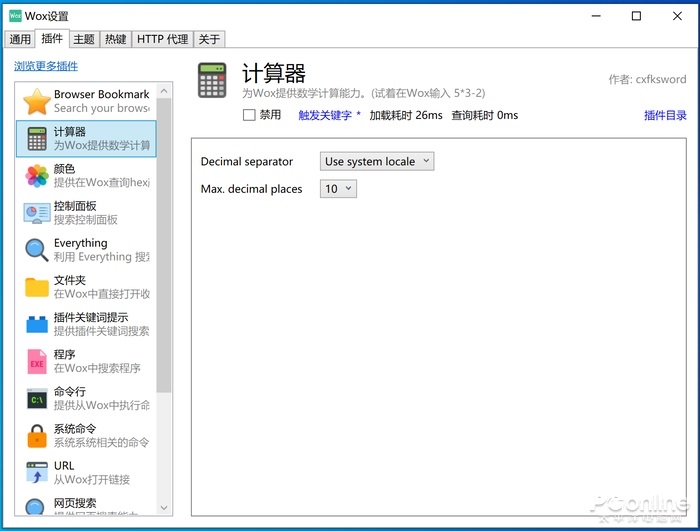Click the 颜色 plugin name
Image resolution: width=700 pixels, height=531 pixels.
(x=64, y=169)
